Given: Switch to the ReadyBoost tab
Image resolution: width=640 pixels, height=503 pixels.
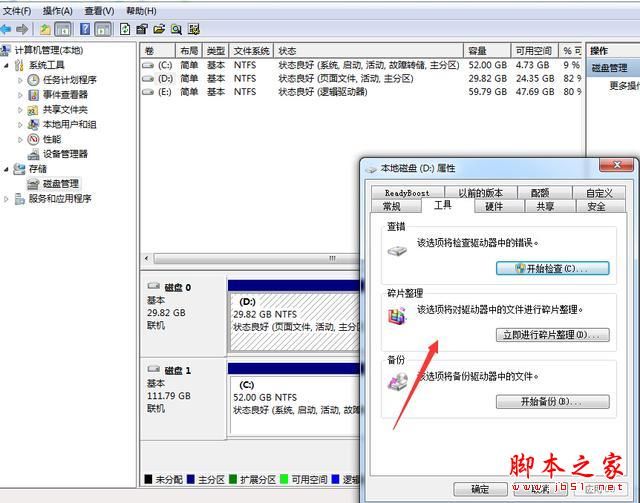Looking at the screenshot, I should 407,193.
